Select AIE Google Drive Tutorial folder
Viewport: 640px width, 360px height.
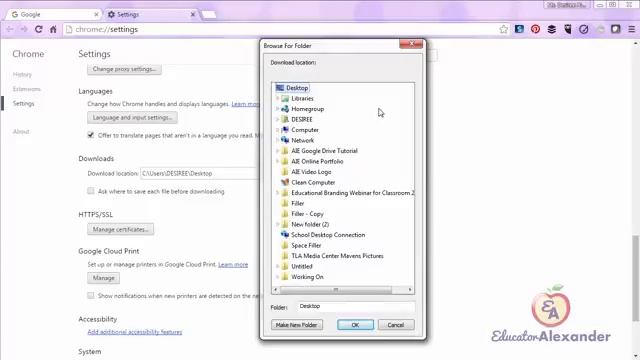[324, 151]
